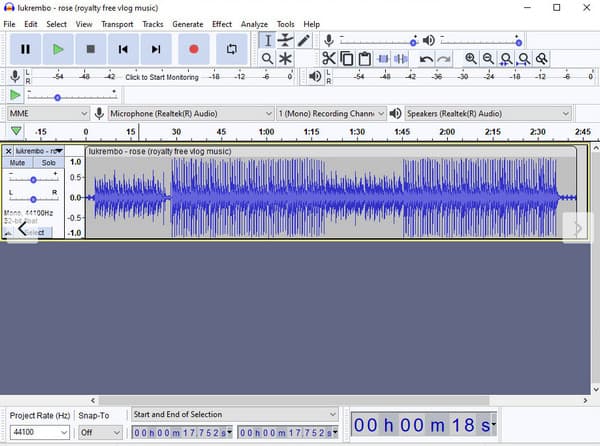Select the Zoom magnifier tool
This screenshot has width=600, height=446.
(267, 59)
